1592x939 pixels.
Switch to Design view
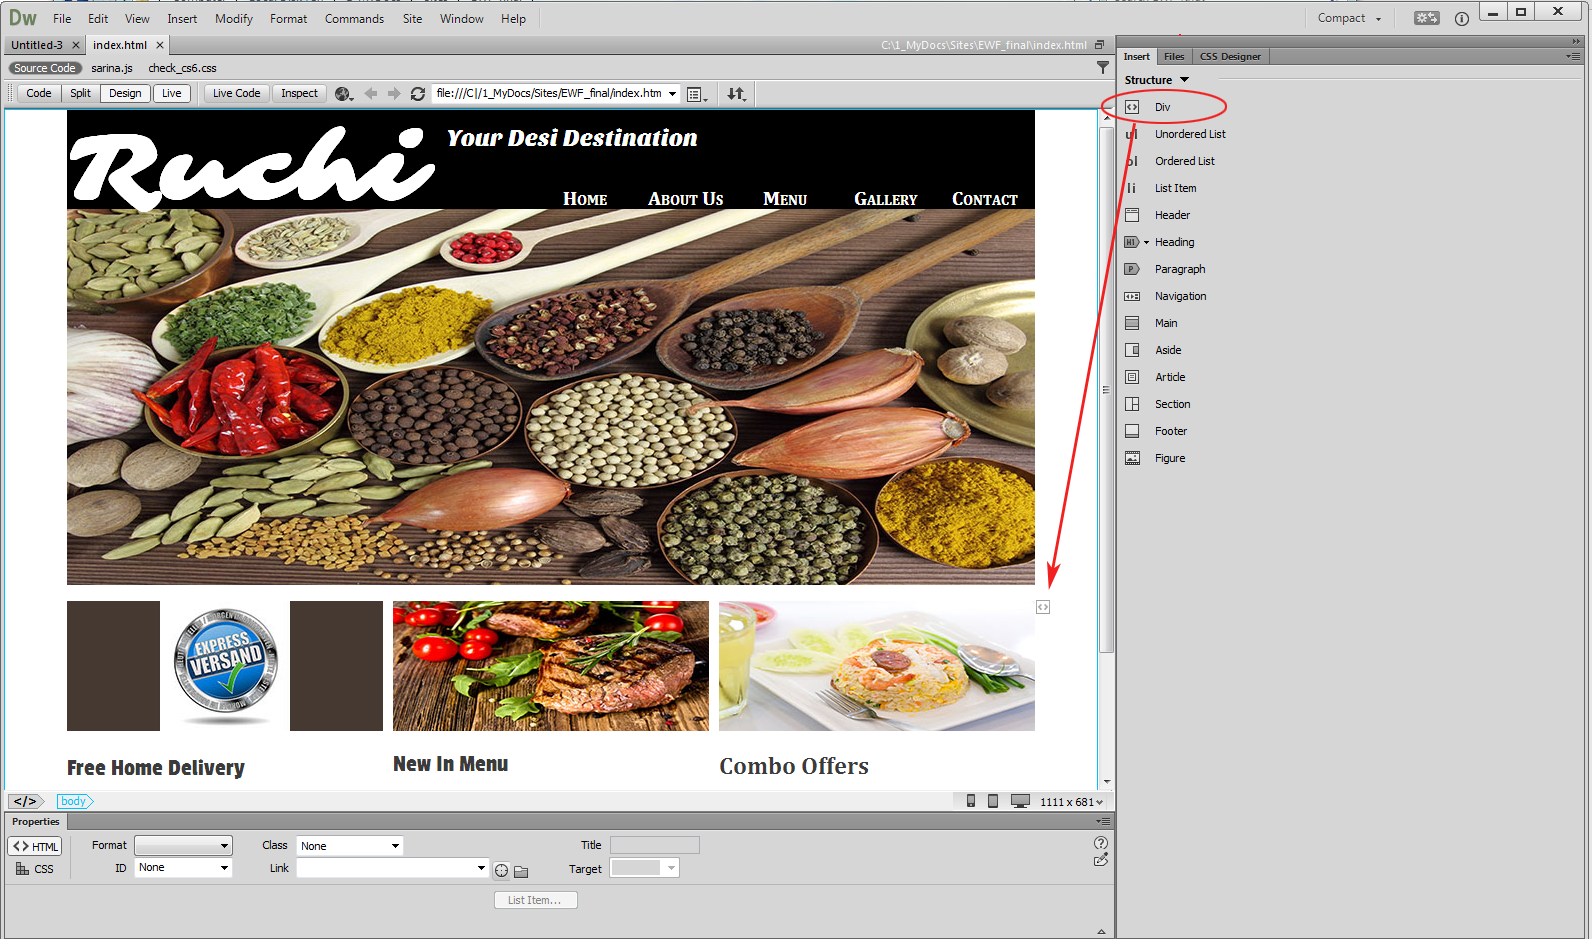tap(125, 93)
